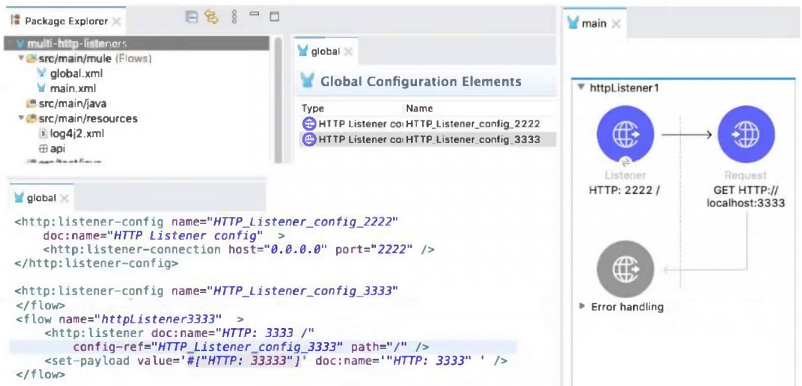Viewport: 802px width, 386px height.
Task: Select the multi-http-listeners project
Action: (137, 43)
